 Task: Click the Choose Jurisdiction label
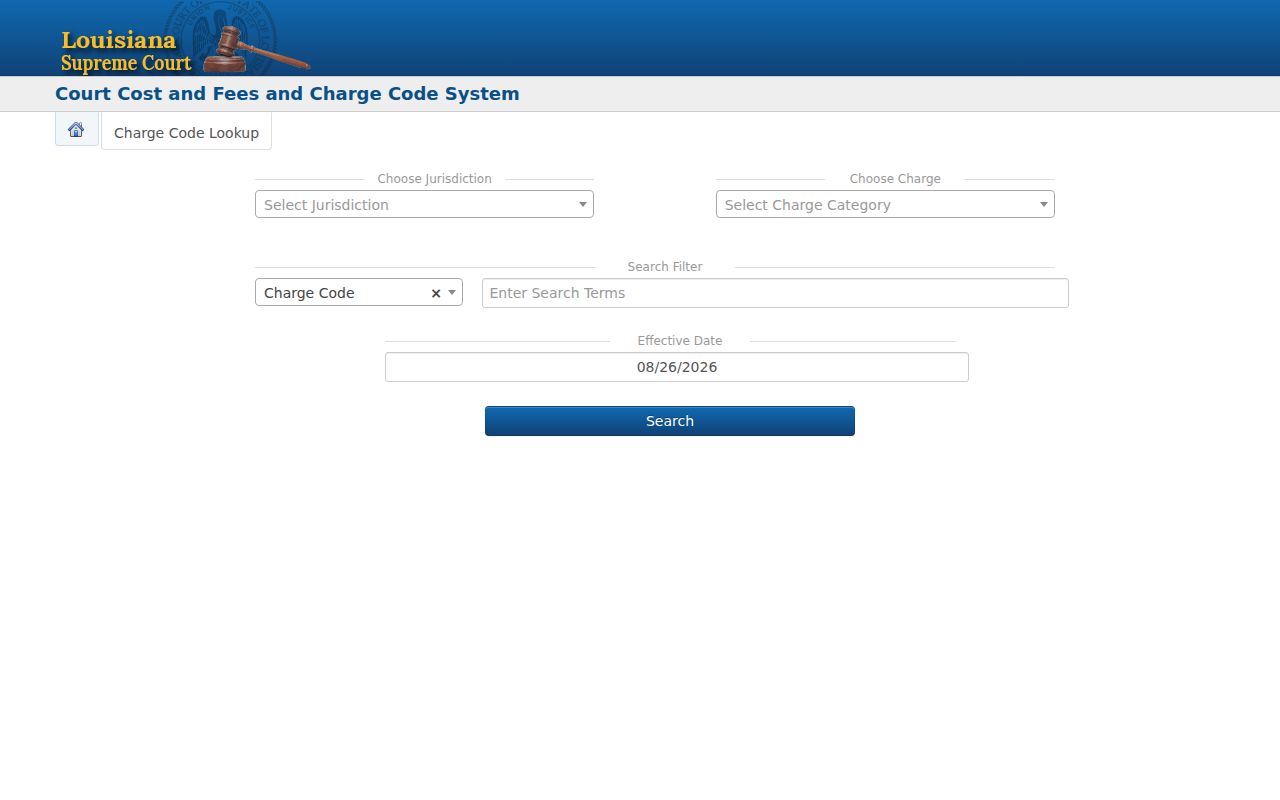(434, 179)
